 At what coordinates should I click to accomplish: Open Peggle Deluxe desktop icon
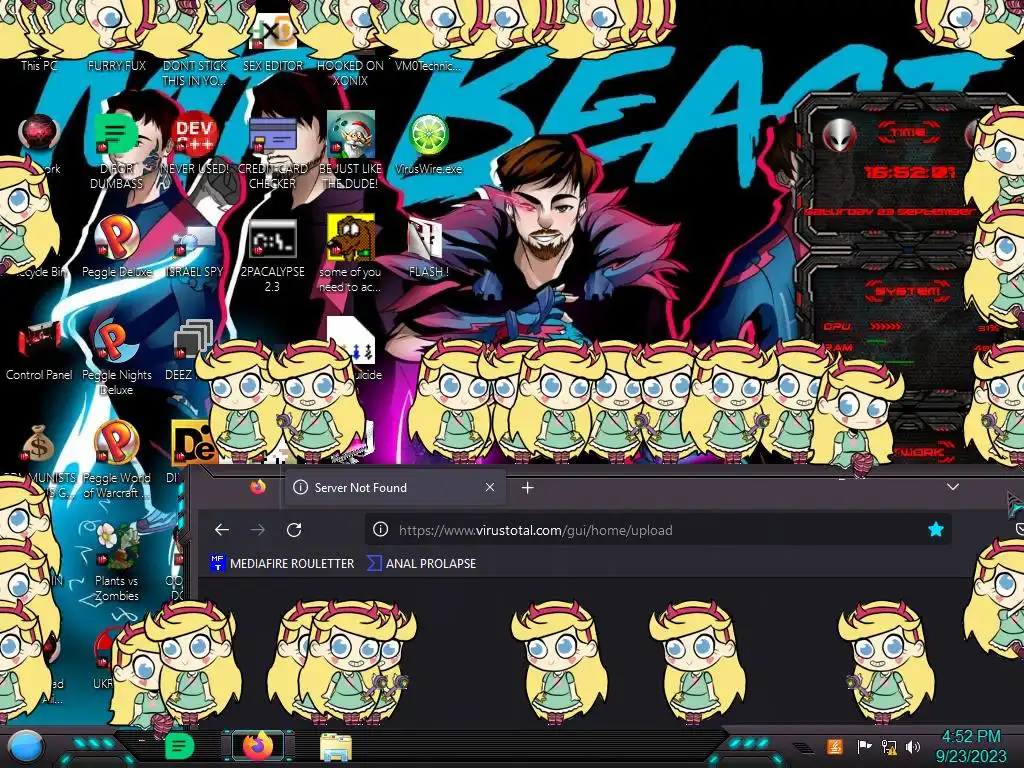(x=116, y=247)
